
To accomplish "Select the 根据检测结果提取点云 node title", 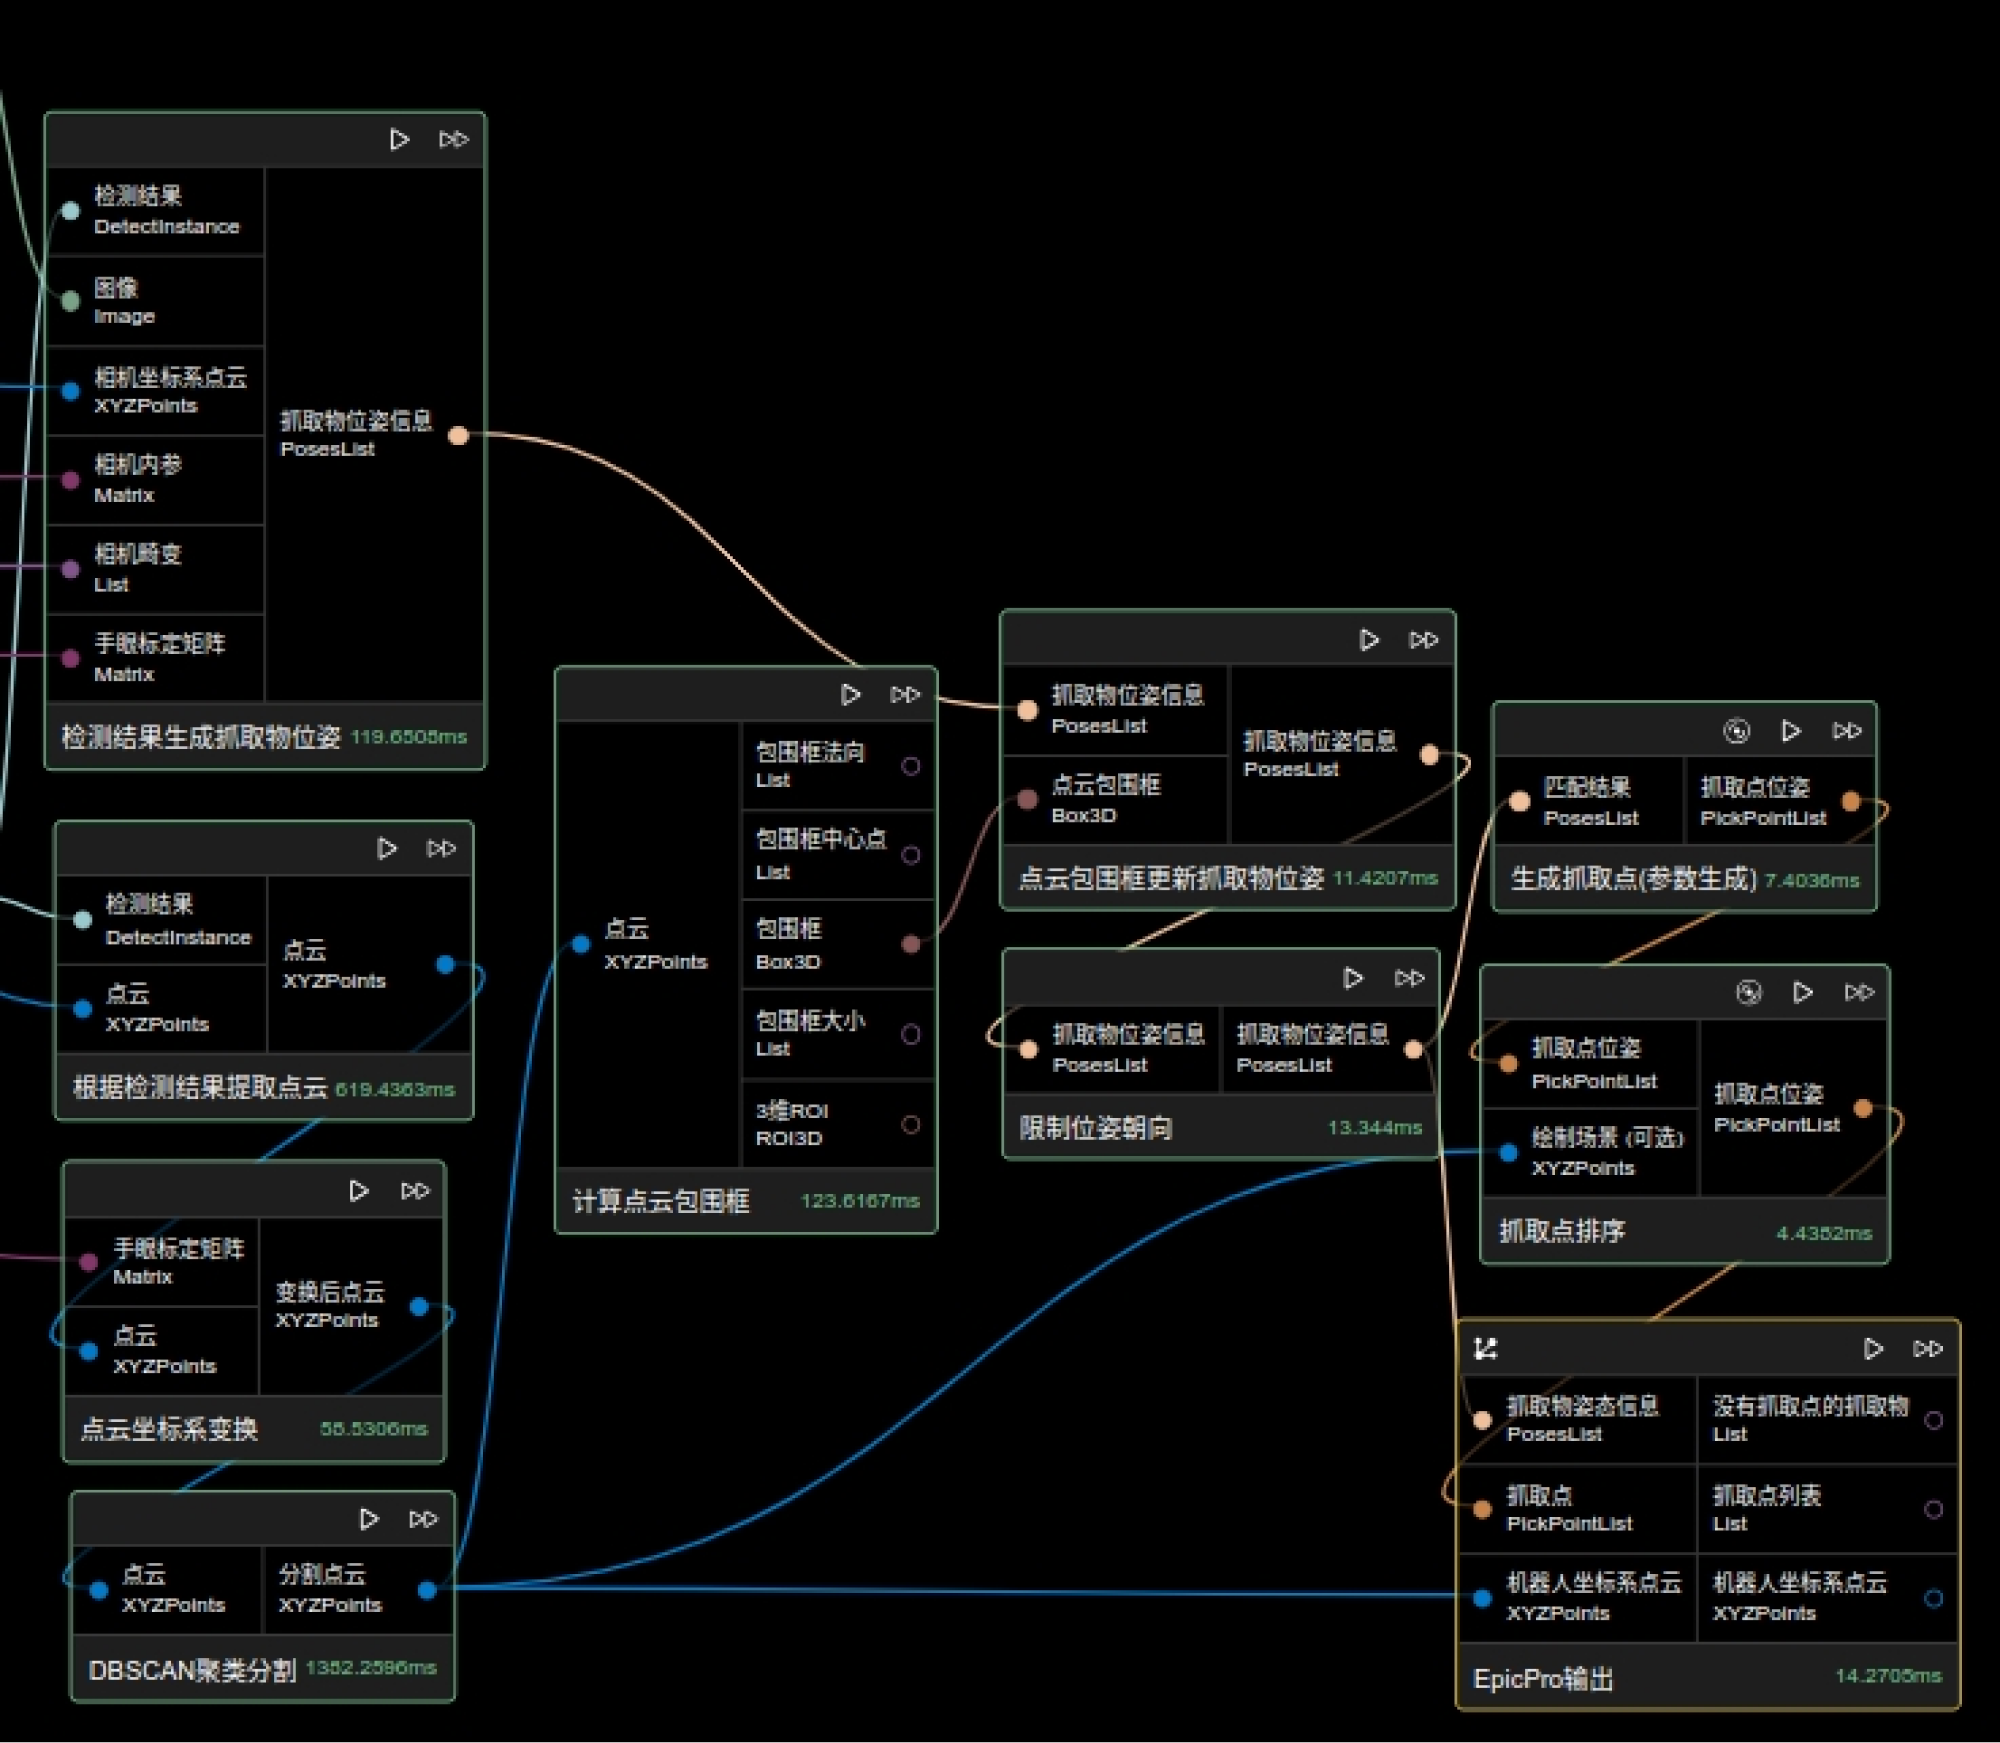I will click(x=200, y=1088).
